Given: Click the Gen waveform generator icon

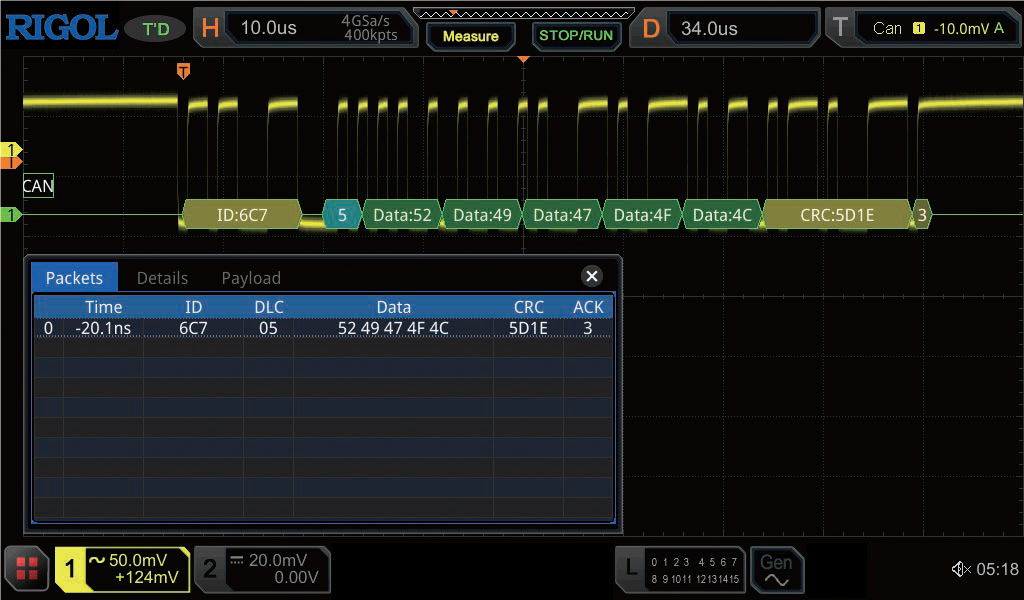Looking at the screenshot, I should click(x=776, y=570).
